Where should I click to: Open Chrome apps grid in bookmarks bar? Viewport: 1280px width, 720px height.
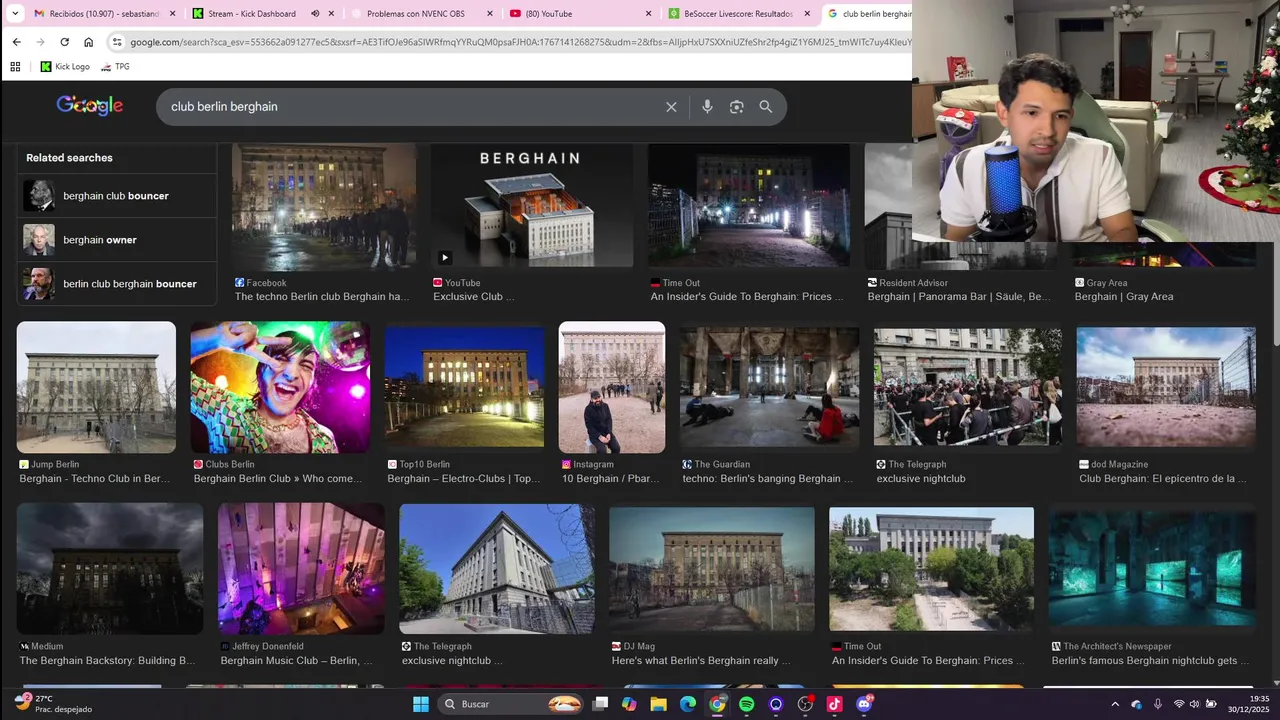[x=15, y=67]
